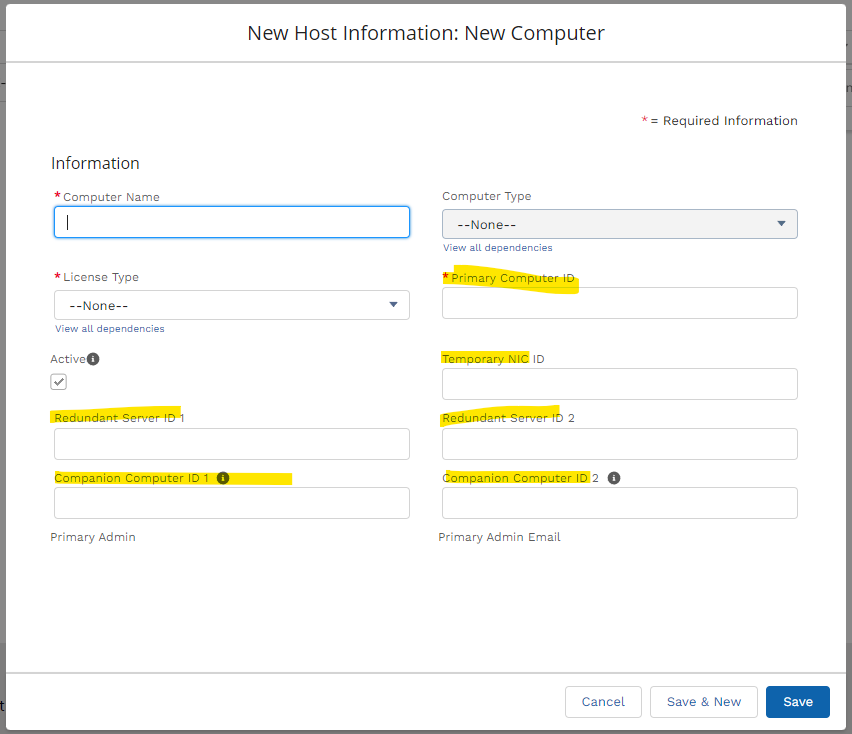The width and height of the screenshot is (852, 734).
Task: Open the Computer Type dropdown
Action: (619, 224)
